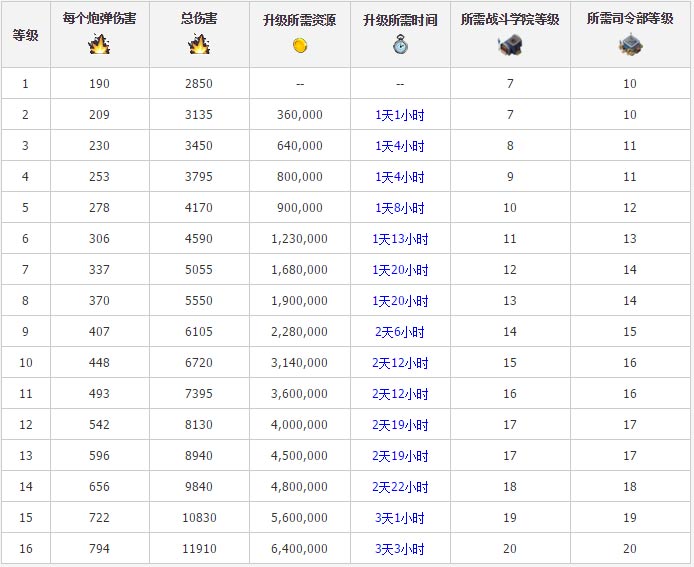Open the 1天1小时 upgrade time link
This screenshot has height=567, width=694.
[x=400, y=115]
